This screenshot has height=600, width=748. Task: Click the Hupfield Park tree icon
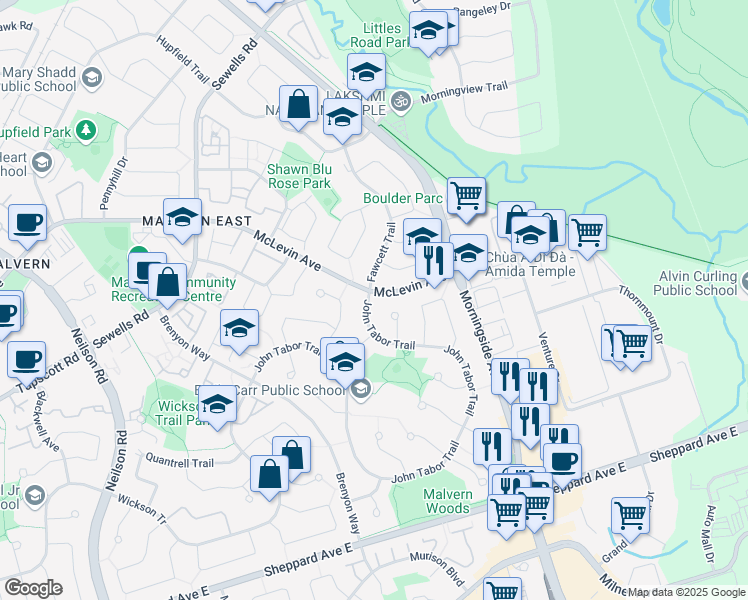(x=86, y=130)
